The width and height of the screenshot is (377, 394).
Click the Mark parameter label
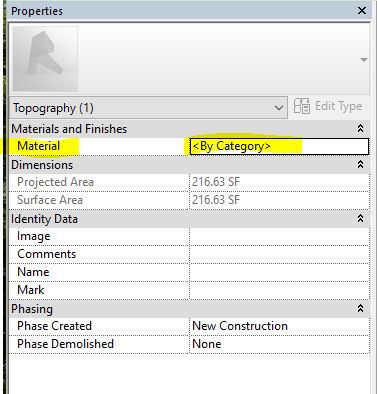coord(30,290)
